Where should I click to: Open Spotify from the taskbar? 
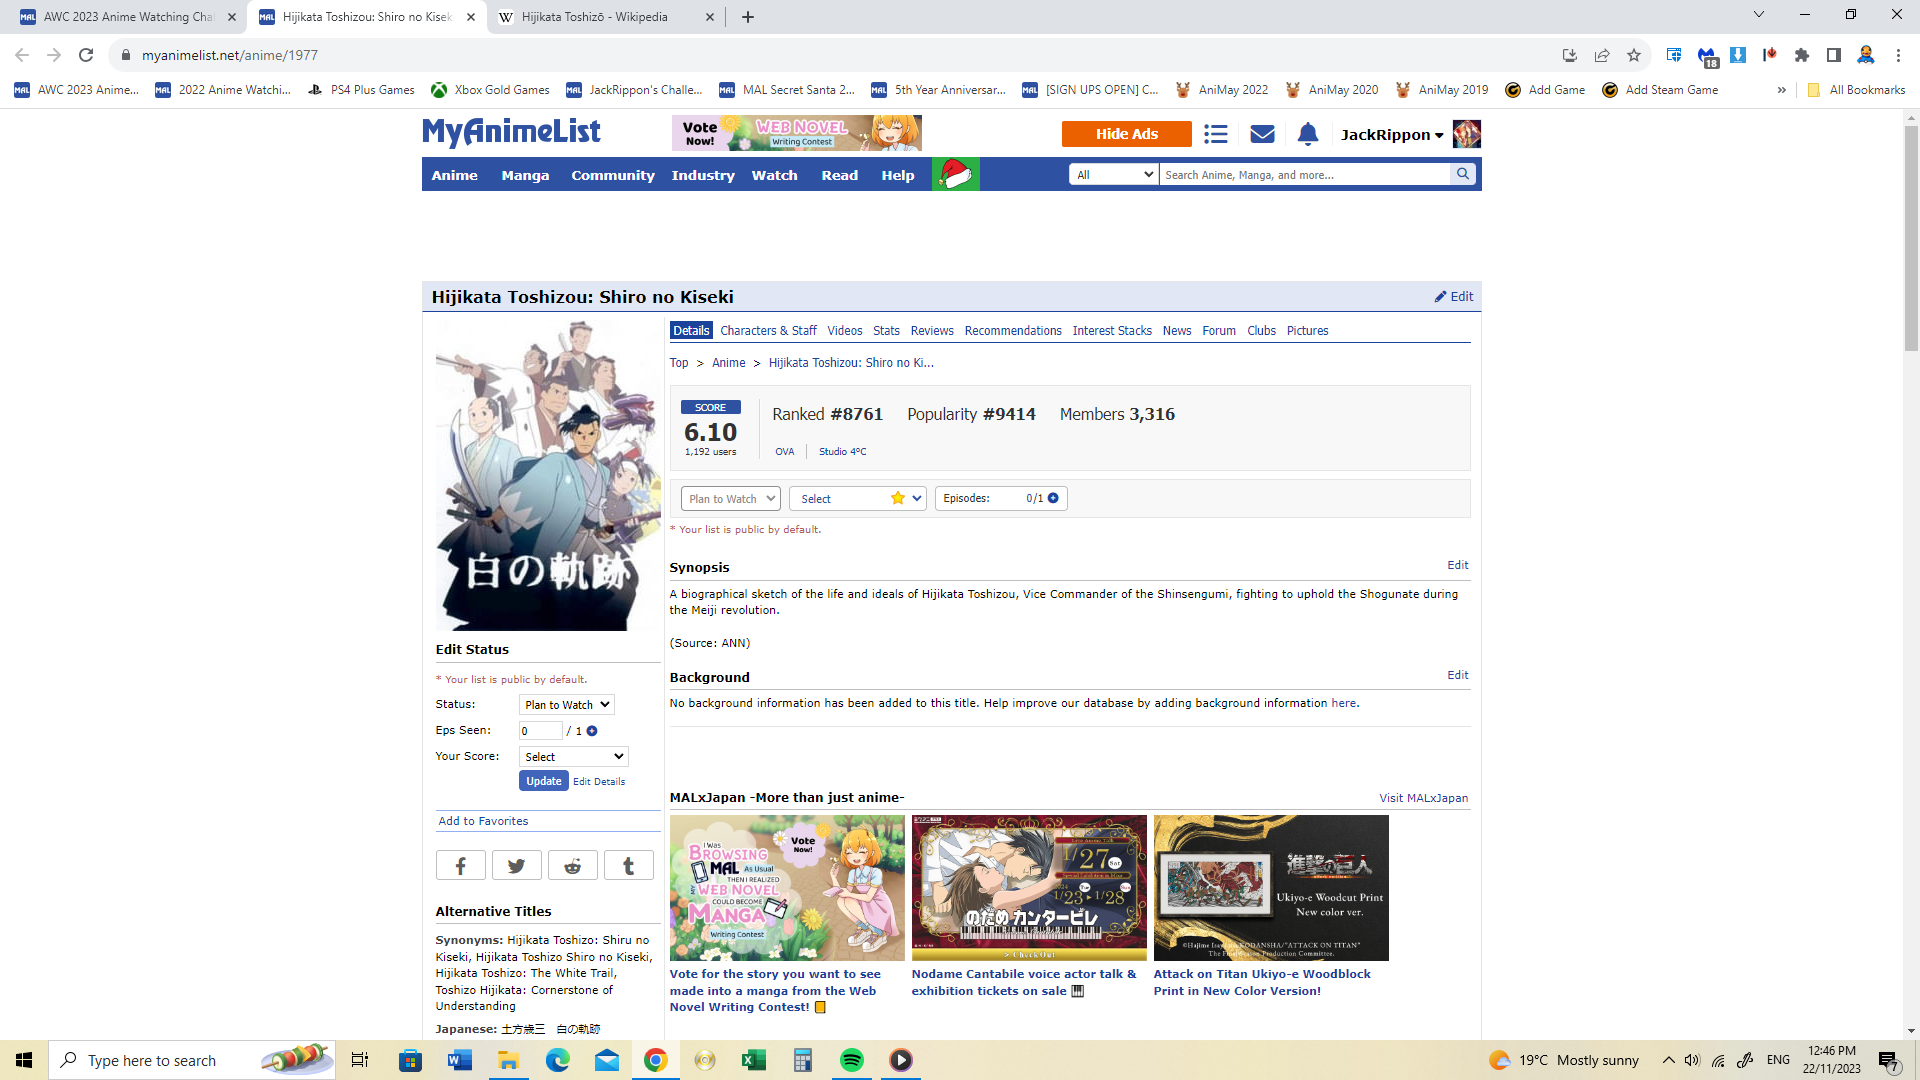(x=851, y=1060)
